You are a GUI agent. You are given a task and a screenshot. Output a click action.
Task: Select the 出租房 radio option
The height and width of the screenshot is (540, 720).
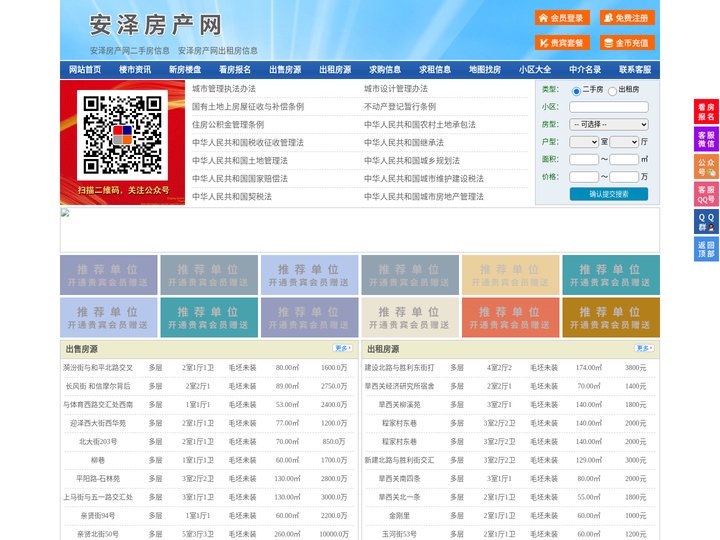(612, 91)
